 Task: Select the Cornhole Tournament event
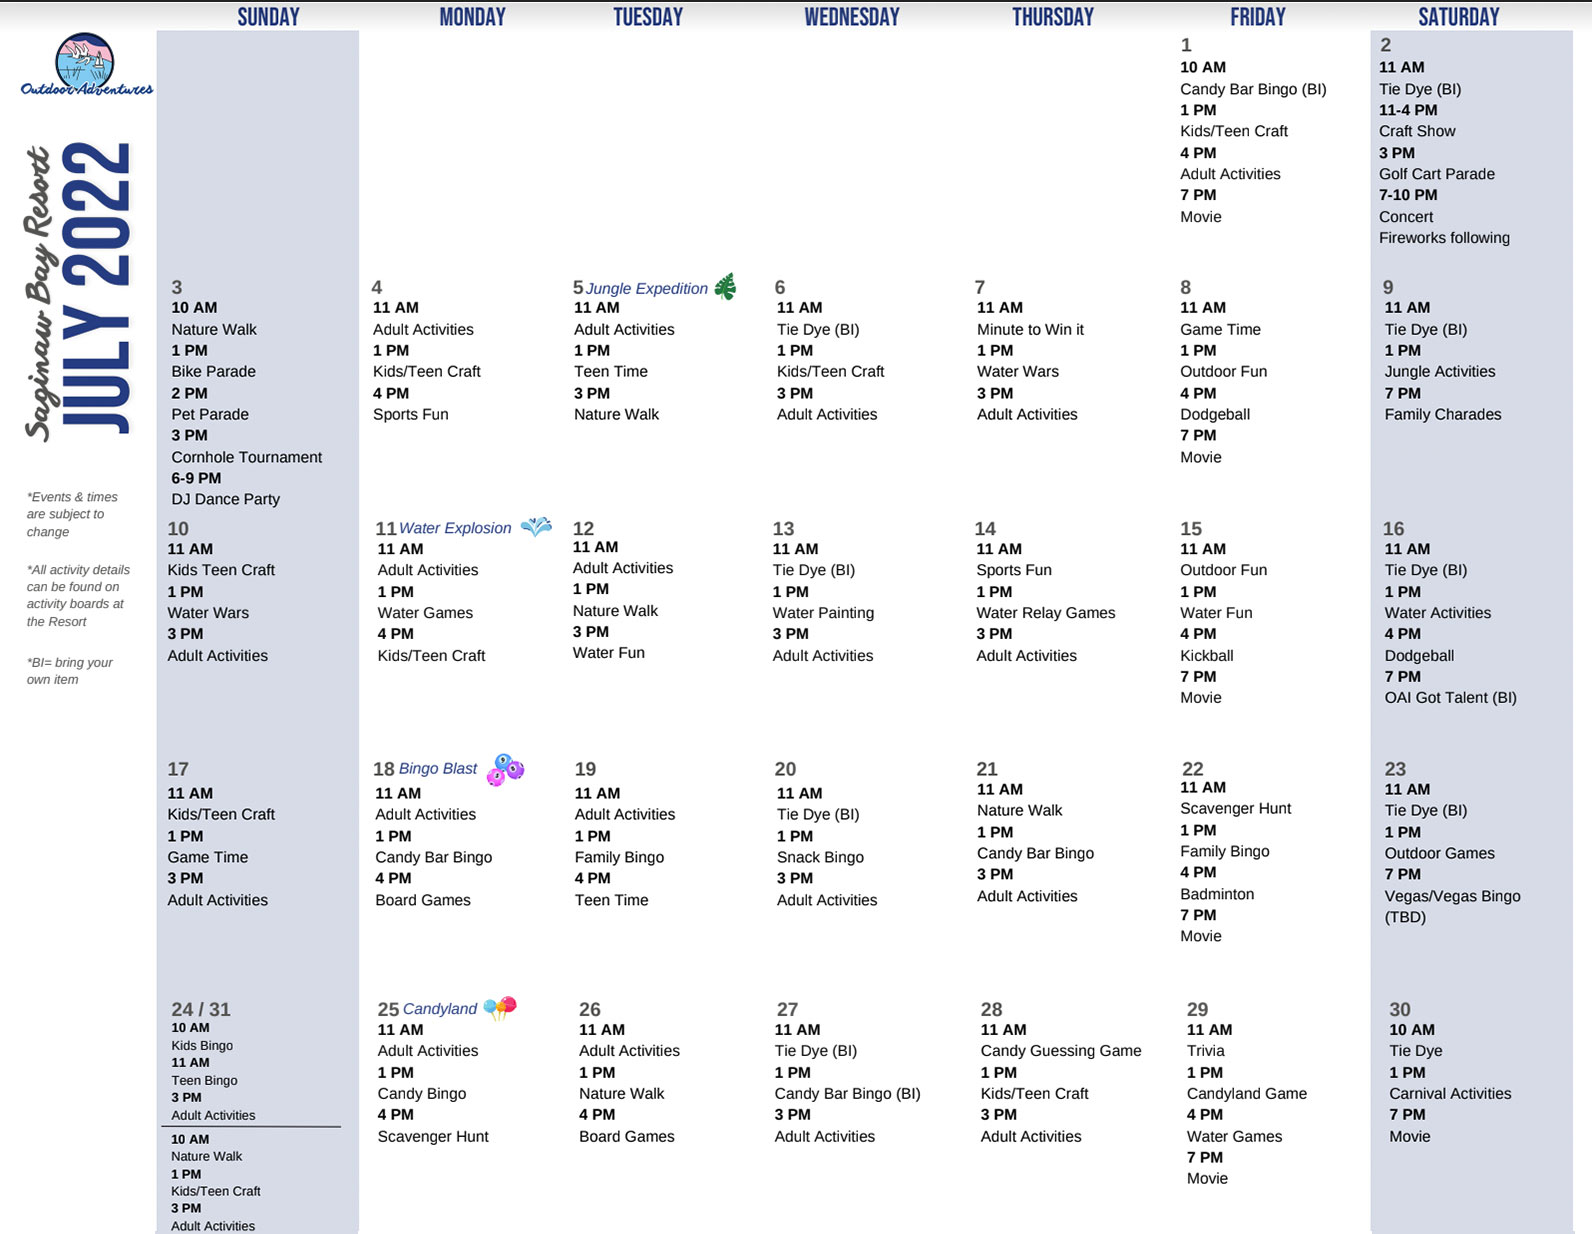(246, 457)
